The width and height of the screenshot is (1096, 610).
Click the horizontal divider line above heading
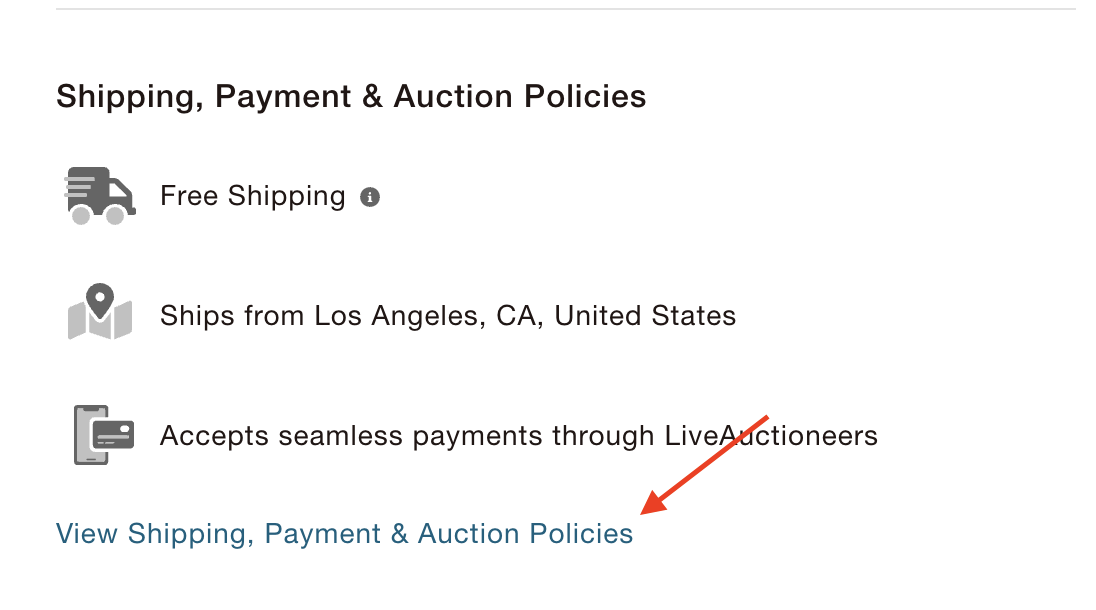tap(565, 9)
